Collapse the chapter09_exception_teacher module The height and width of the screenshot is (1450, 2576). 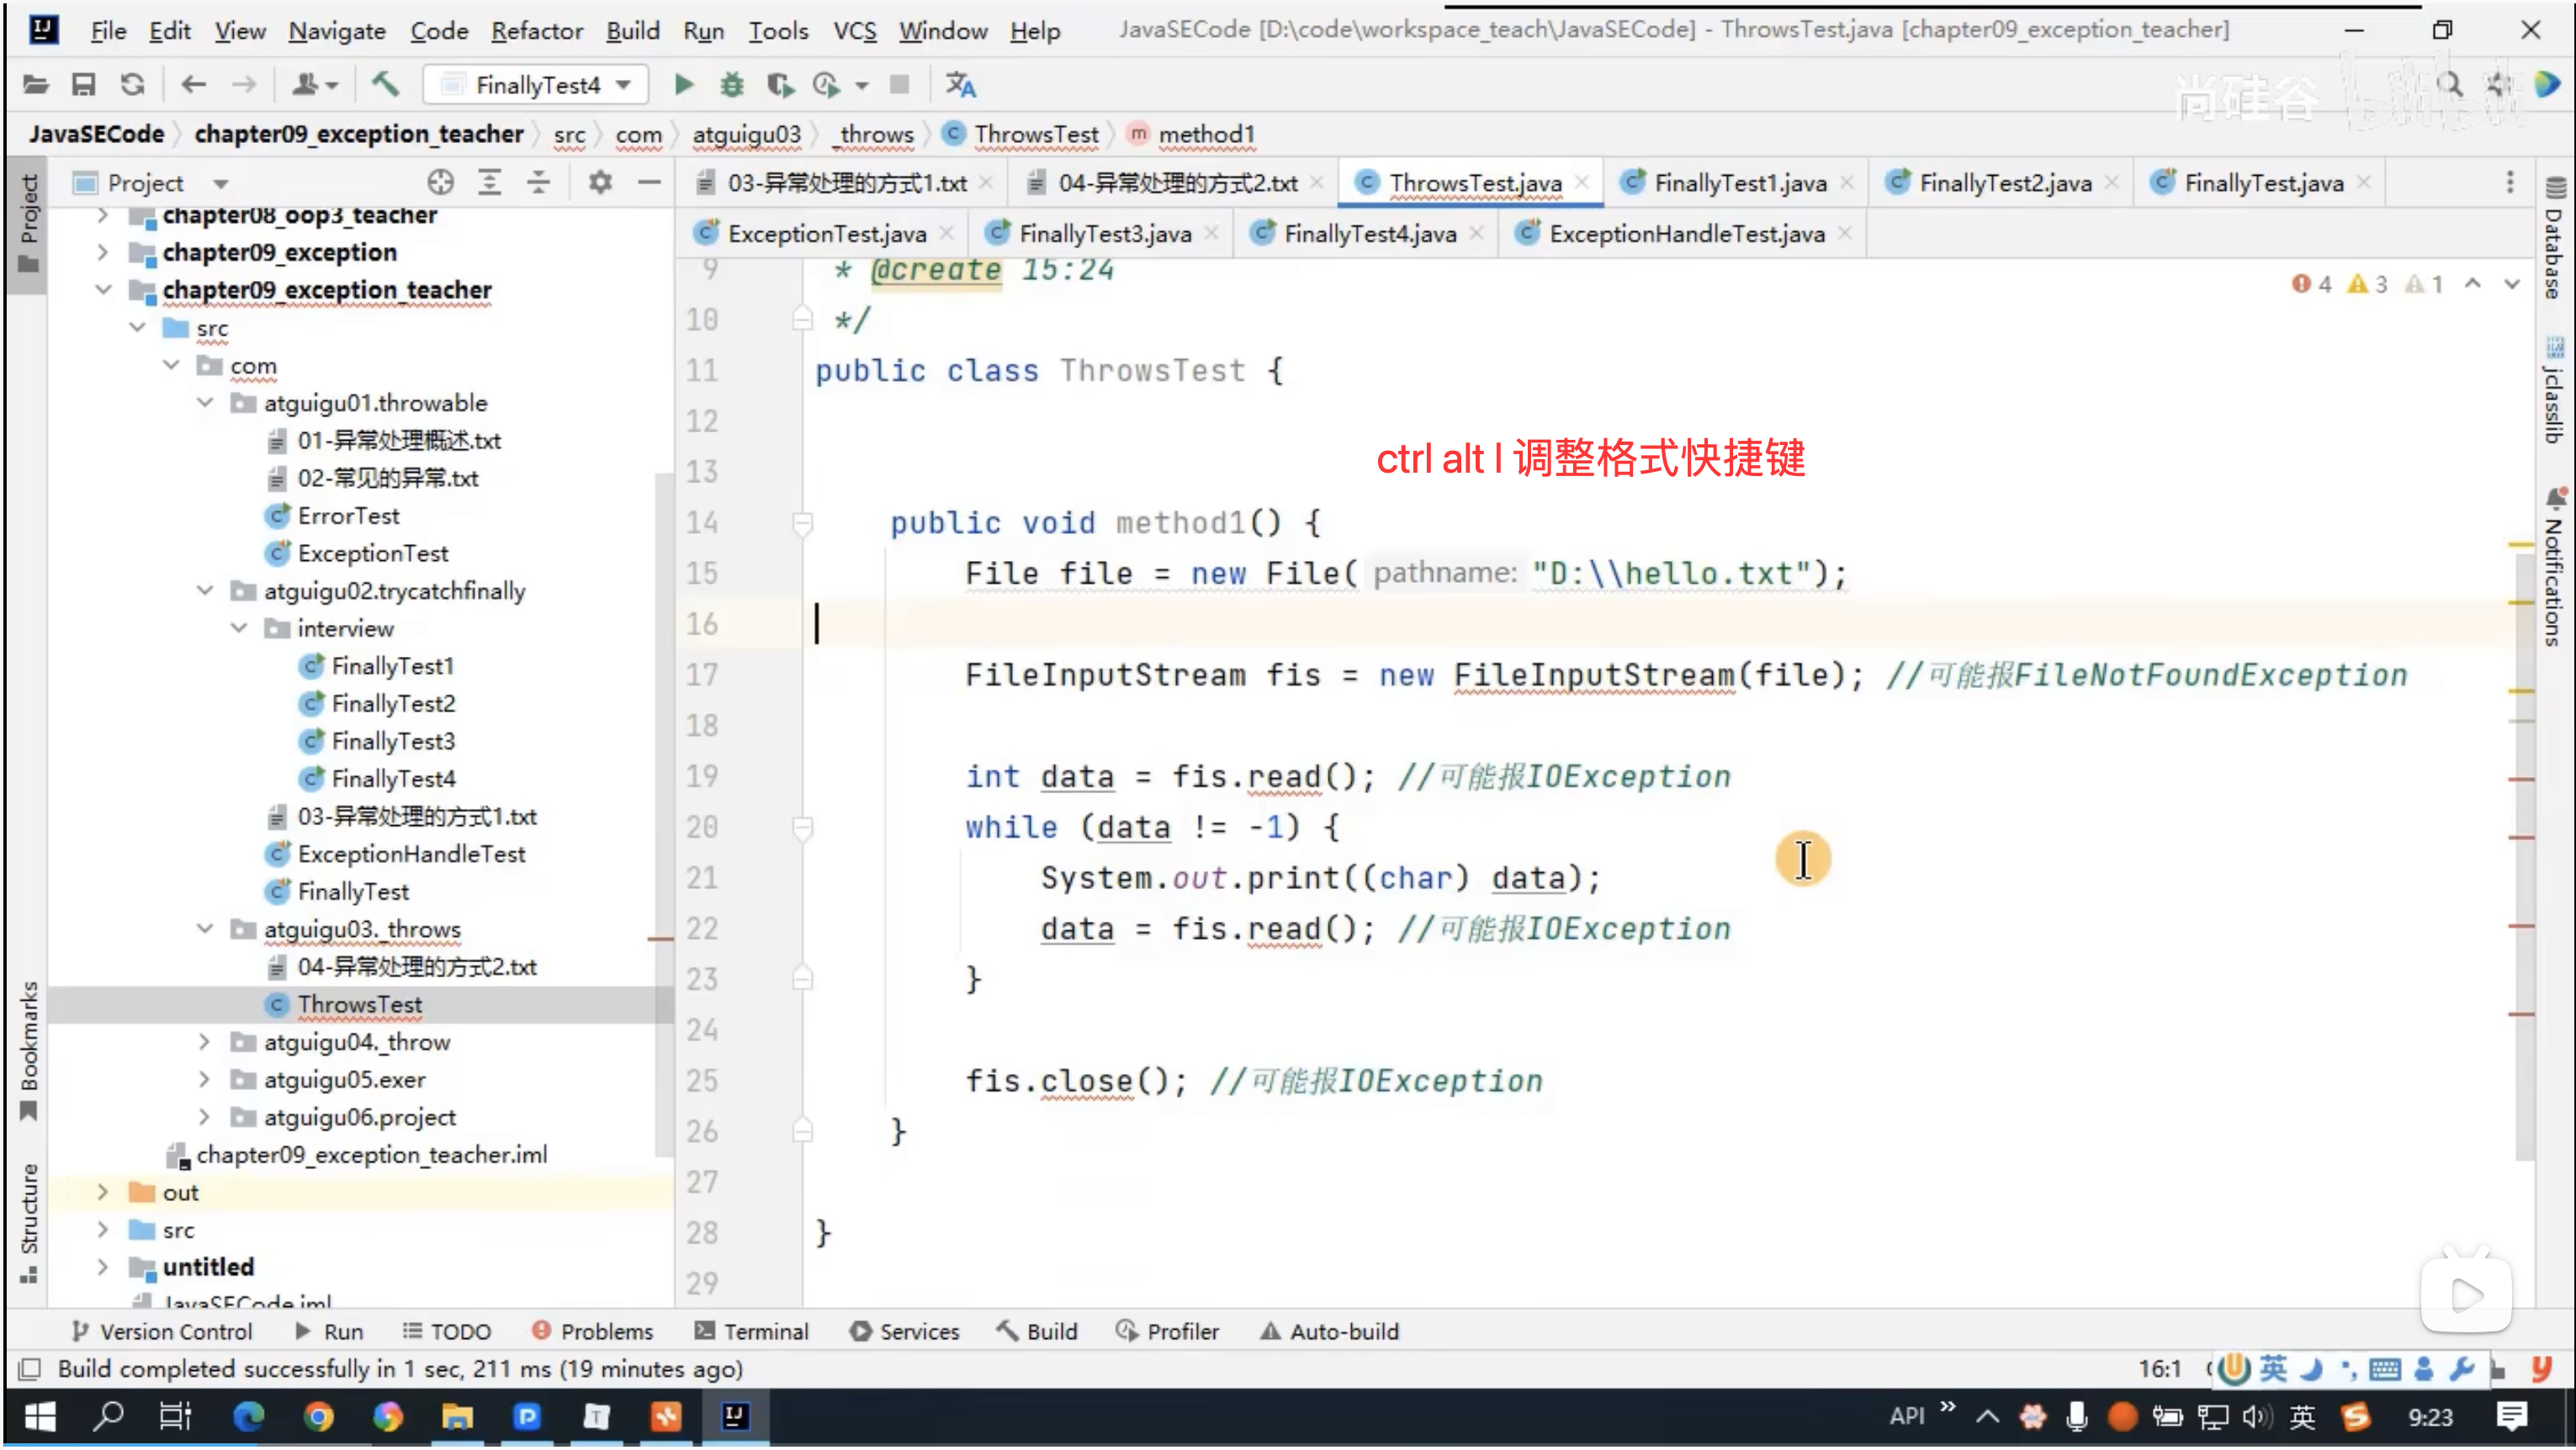coord(103,290)
